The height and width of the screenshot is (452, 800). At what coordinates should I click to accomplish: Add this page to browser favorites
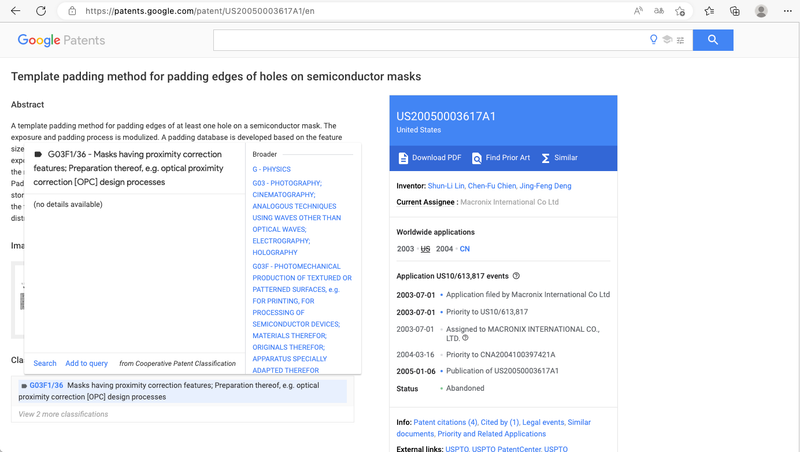tap(680, 11)
